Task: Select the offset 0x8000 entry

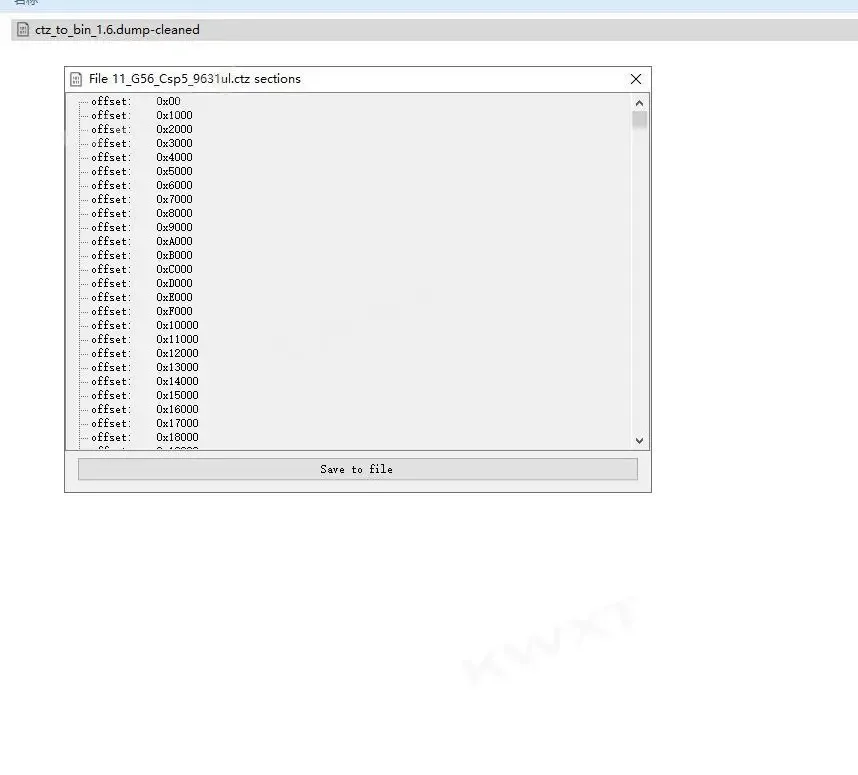Action: pos(142,213)
